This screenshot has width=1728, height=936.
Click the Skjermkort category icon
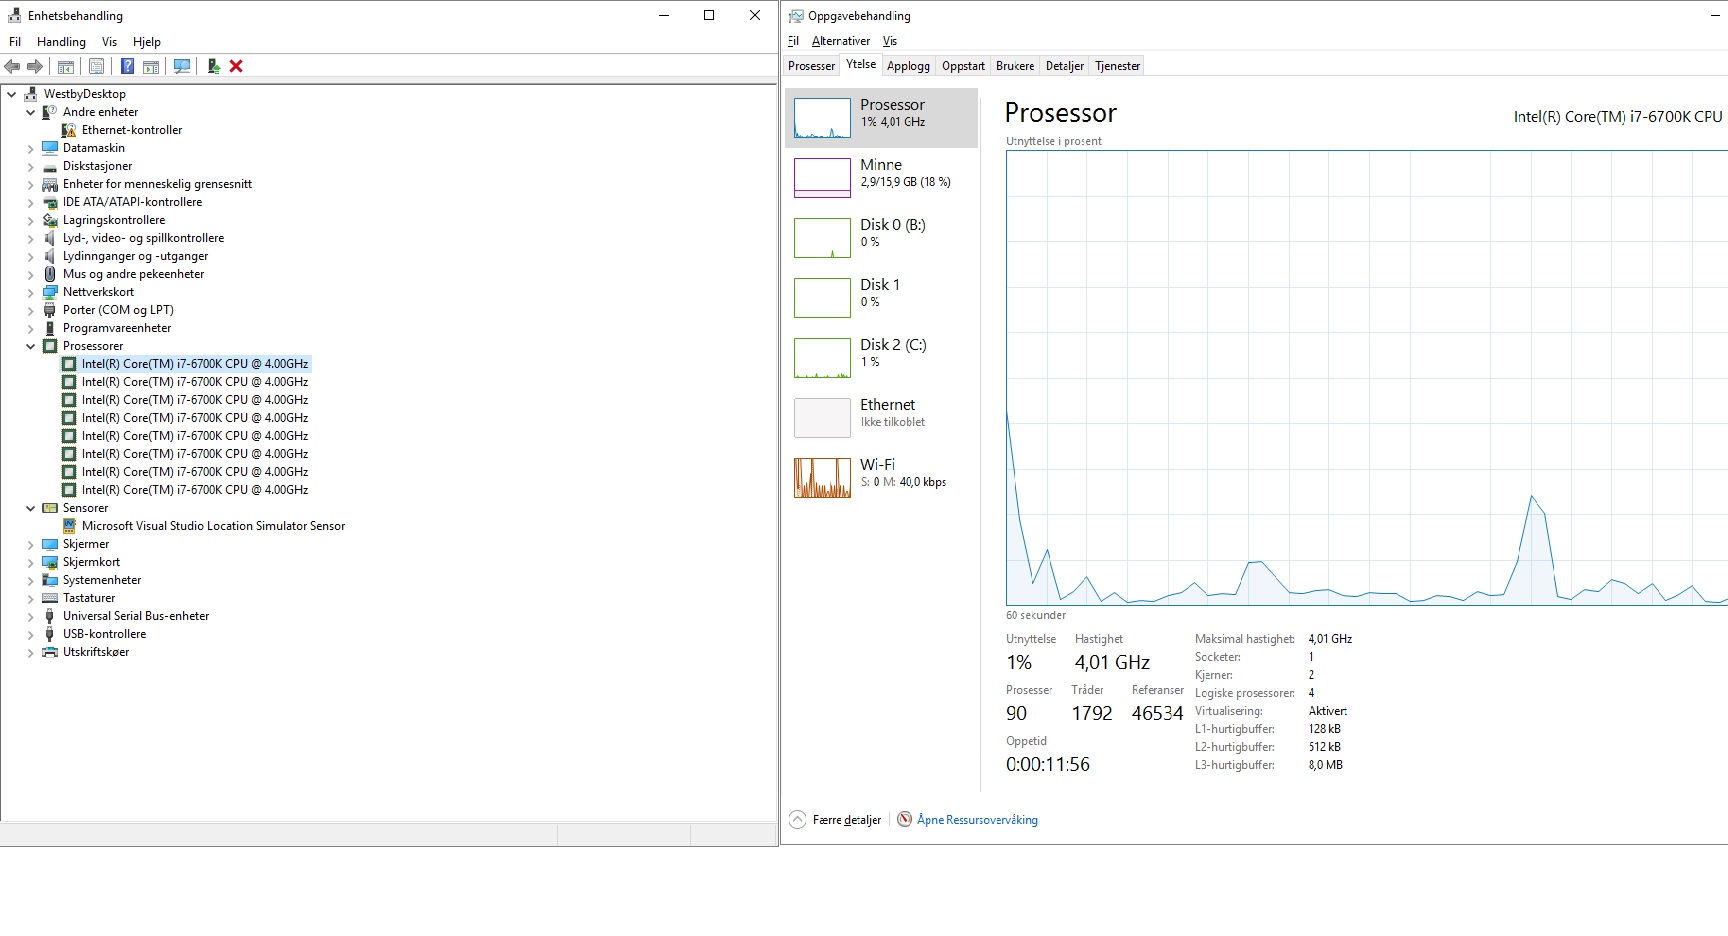[x=50, y=562]
